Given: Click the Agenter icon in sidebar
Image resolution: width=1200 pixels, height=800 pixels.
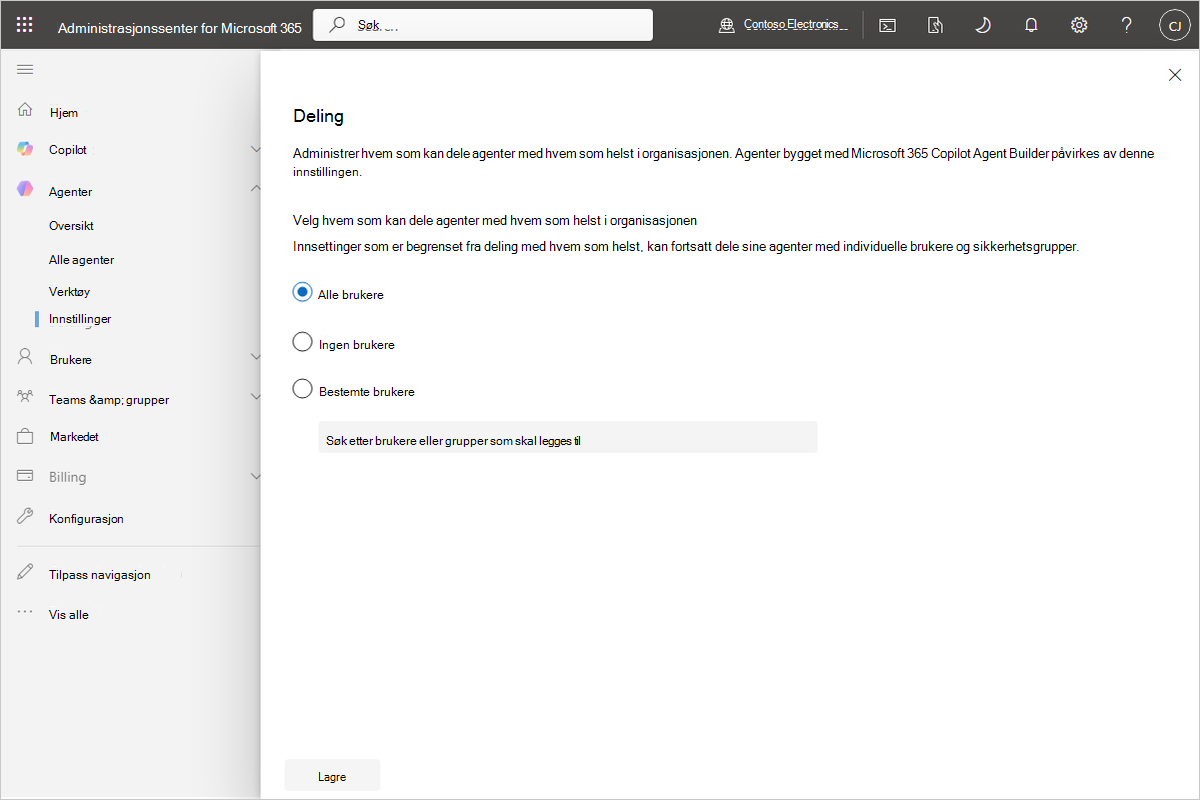Looking at the screenshot, I should tap(25, 189).
